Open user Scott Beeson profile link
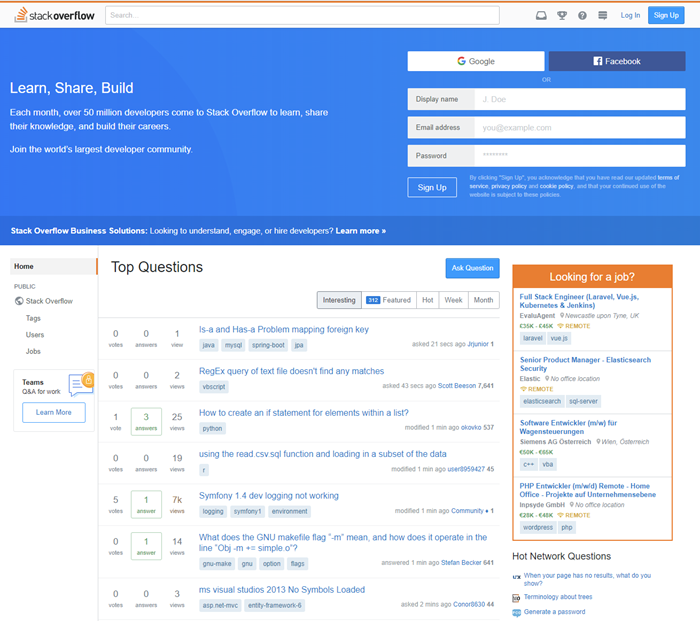This screenshot has height=621, width=700. pos(457,386)
